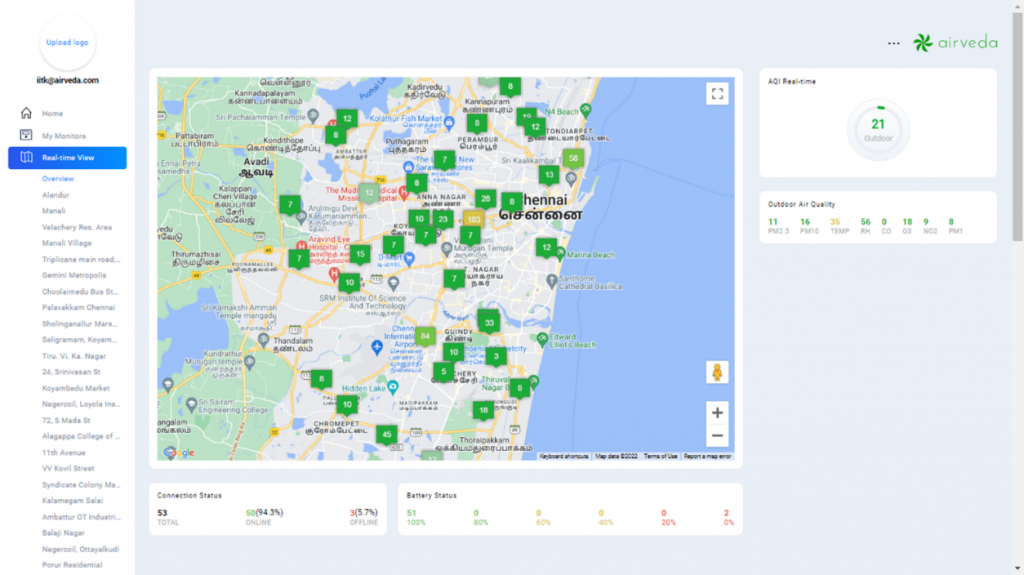Select the yellow 183 AQI map marker
This screenshot has width=1024, height=575.
(x=474, y=219)
